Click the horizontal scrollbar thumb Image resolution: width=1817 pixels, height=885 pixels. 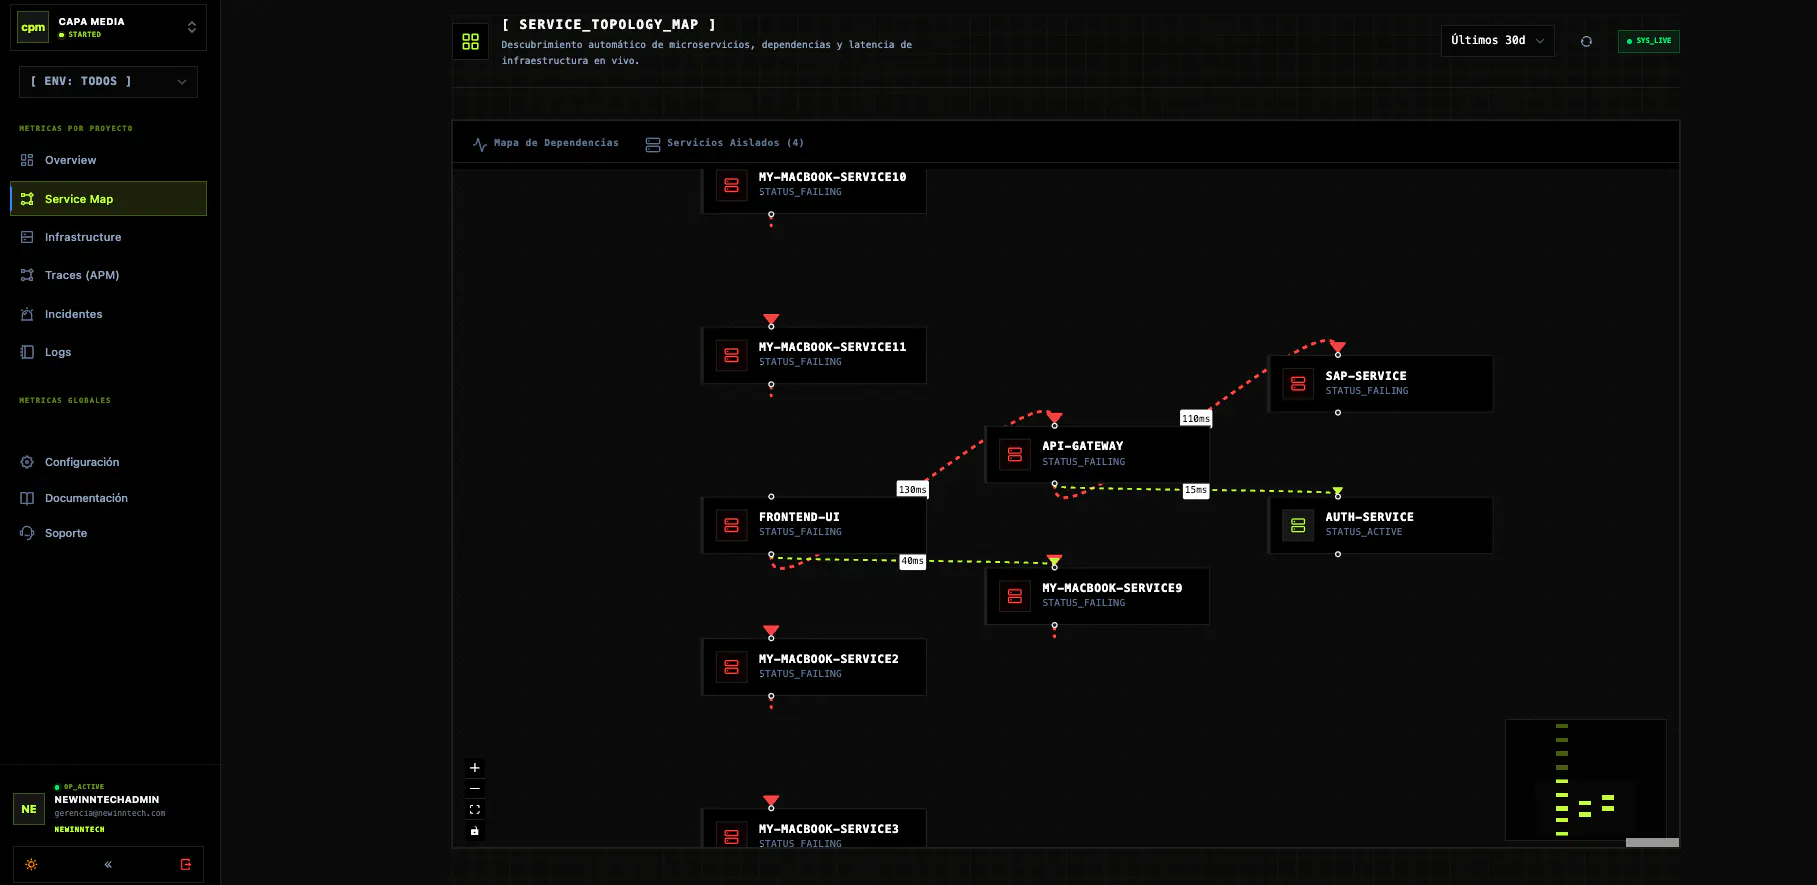[x=1652, y=843]
